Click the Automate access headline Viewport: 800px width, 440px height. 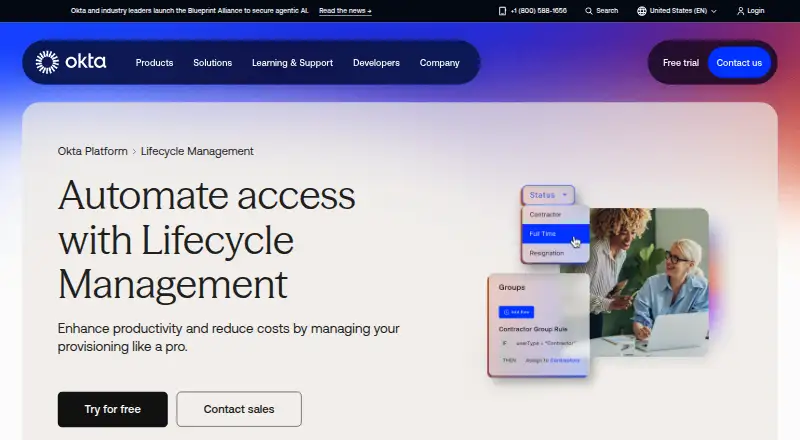(x=206, y=240)
